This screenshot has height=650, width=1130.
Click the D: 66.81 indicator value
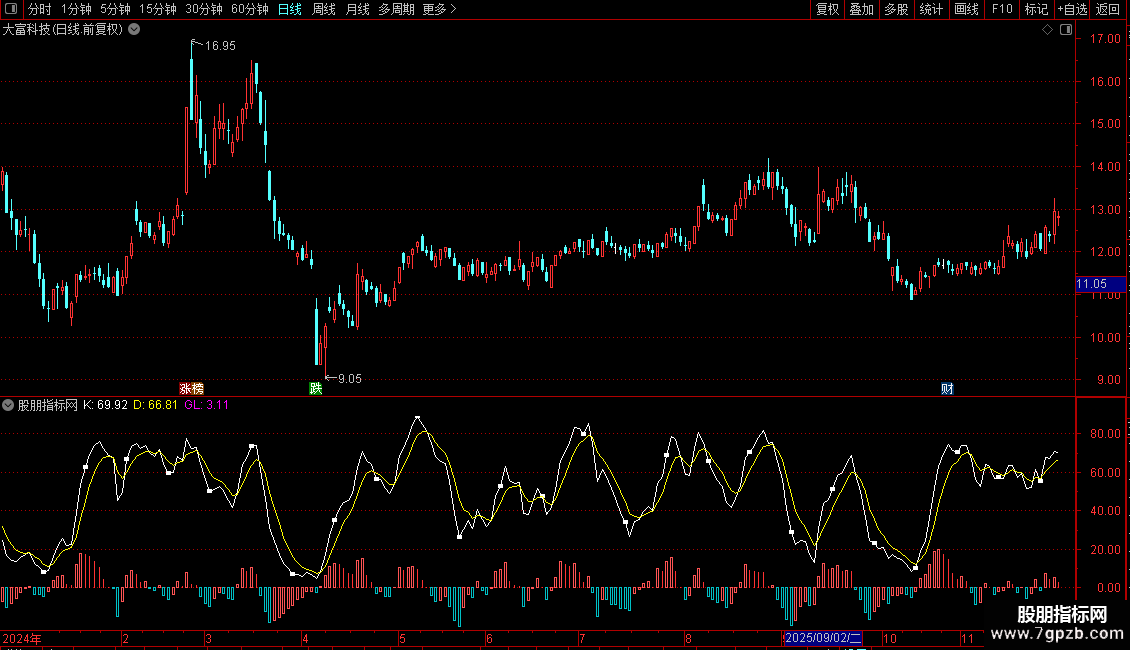point(155,405)
